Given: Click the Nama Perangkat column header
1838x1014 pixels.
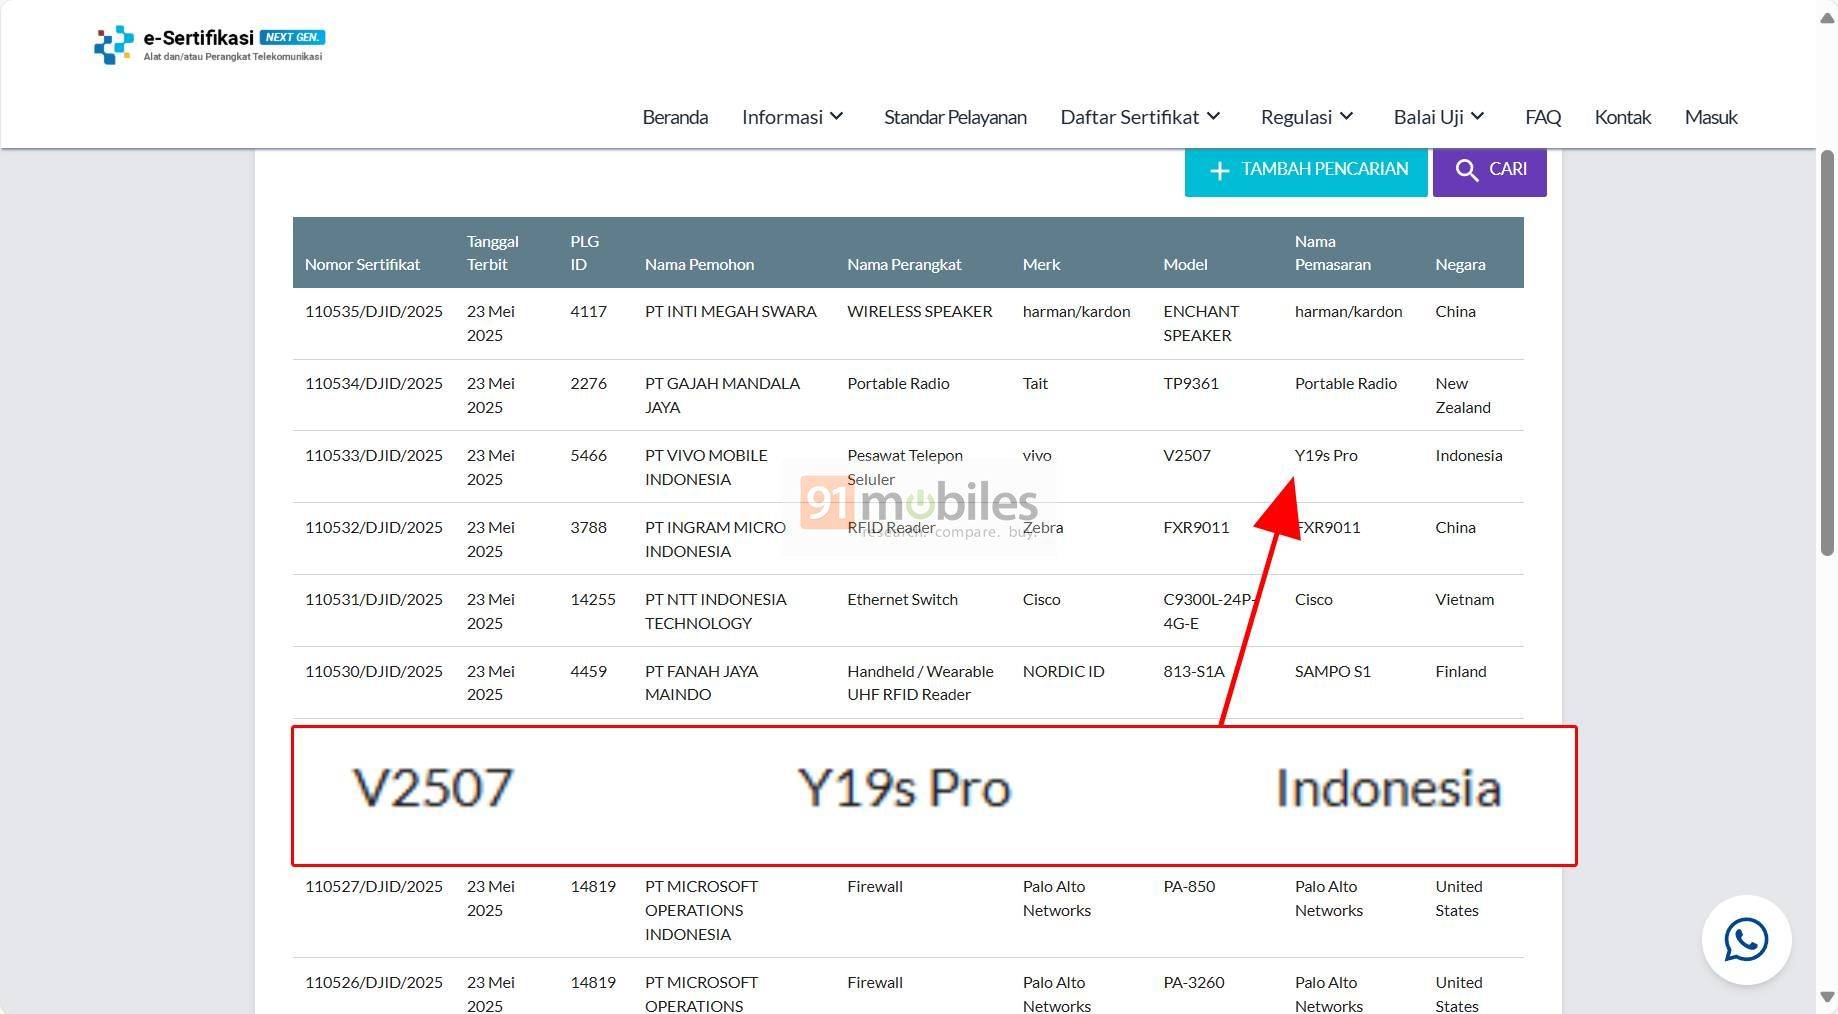Looking at the screenshot, I should 904,264.
